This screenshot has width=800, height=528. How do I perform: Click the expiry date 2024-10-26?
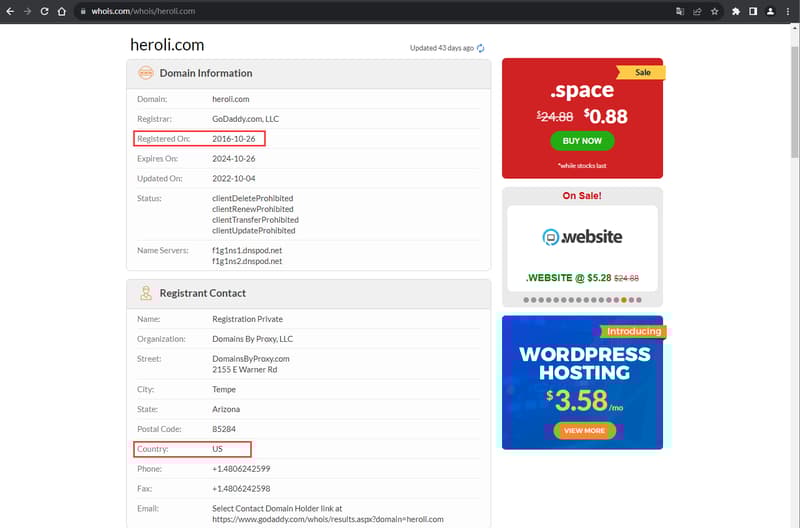click(234, 159)
